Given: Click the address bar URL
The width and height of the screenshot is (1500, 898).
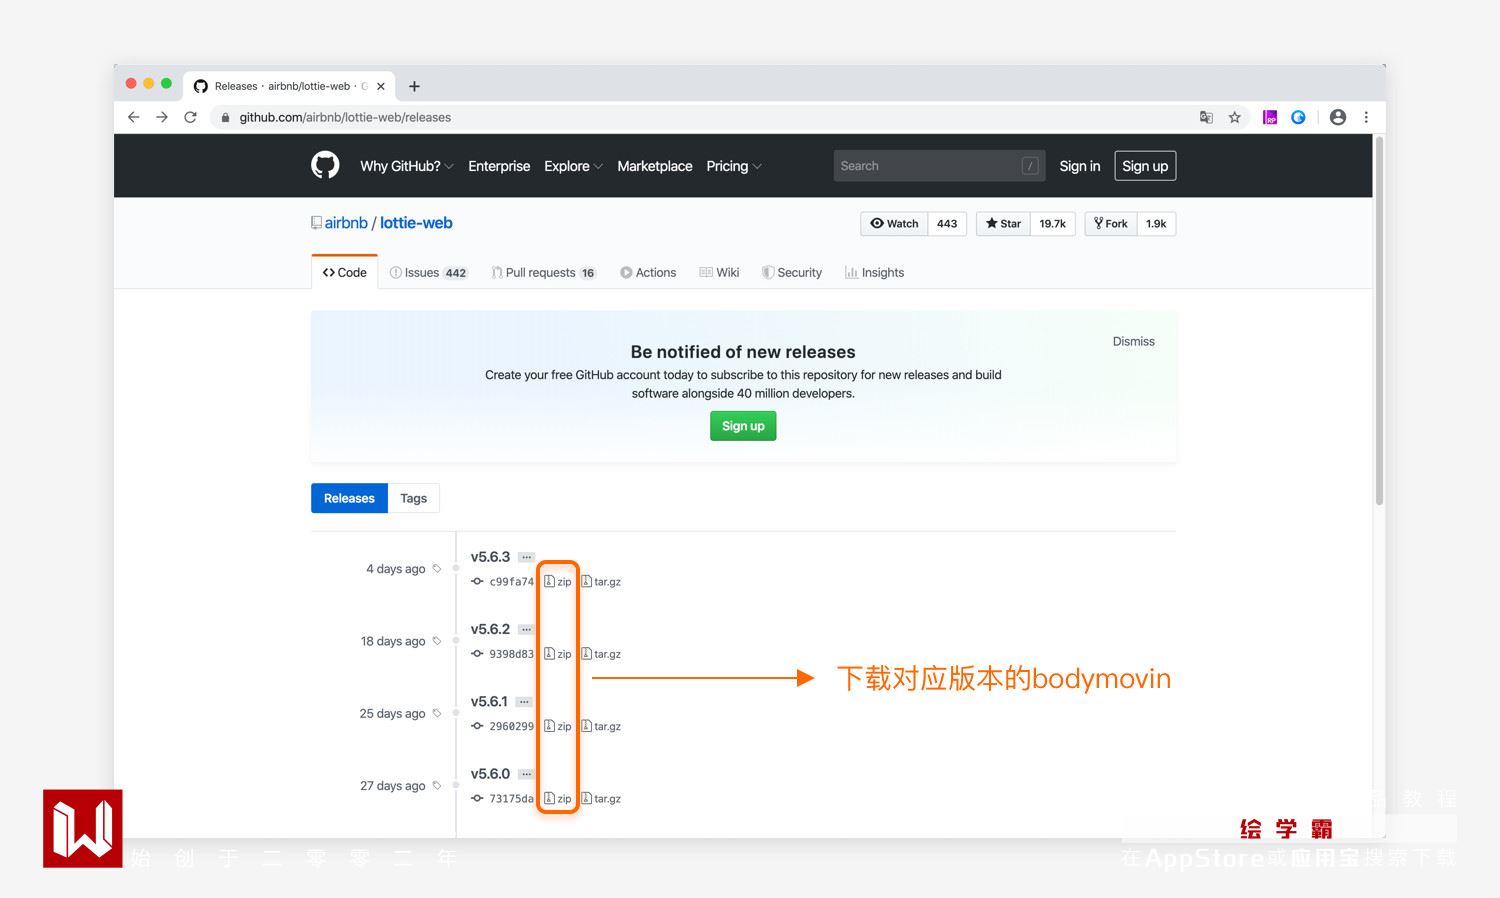Looking at the screenshot, I should [345, 117].
